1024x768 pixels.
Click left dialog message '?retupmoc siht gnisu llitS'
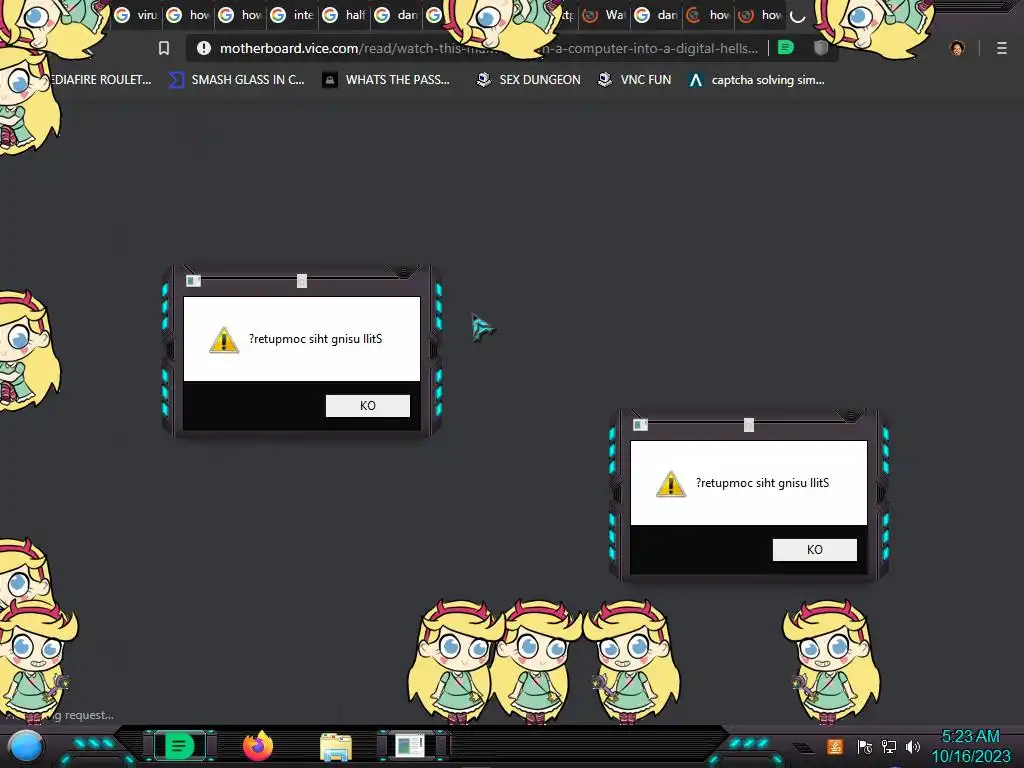[x=315, y=339]
